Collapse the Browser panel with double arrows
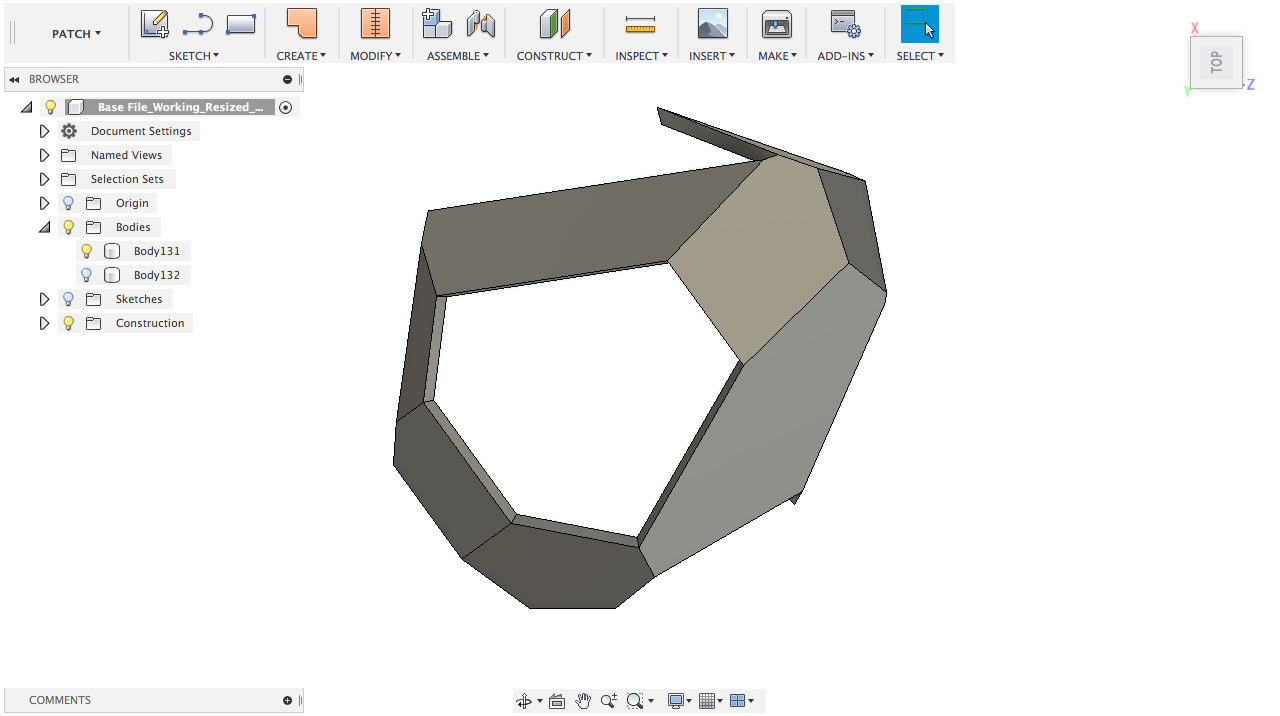Viewport: 1280px width, 716px height. (14, 79)
